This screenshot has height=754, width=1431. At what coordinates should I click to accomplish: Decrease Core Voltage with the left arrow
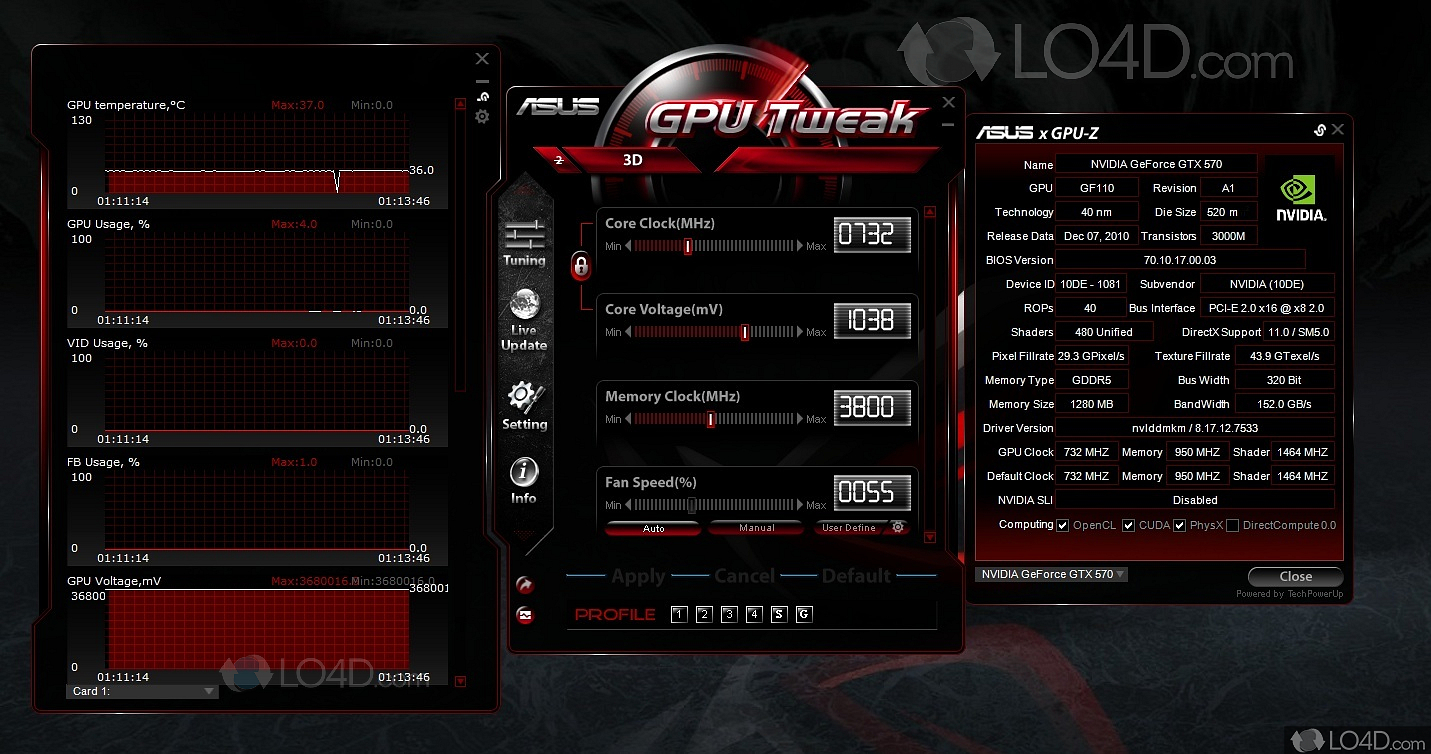pos(629,332)
